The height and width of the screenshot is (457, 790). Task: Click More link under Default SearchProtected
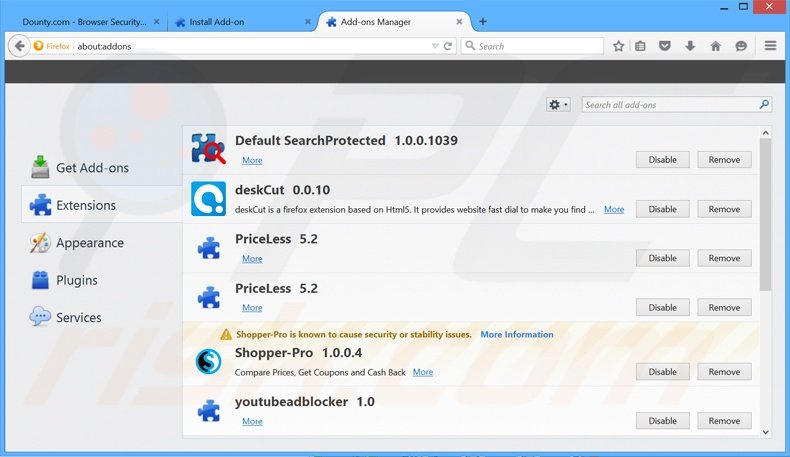point(252,160)
